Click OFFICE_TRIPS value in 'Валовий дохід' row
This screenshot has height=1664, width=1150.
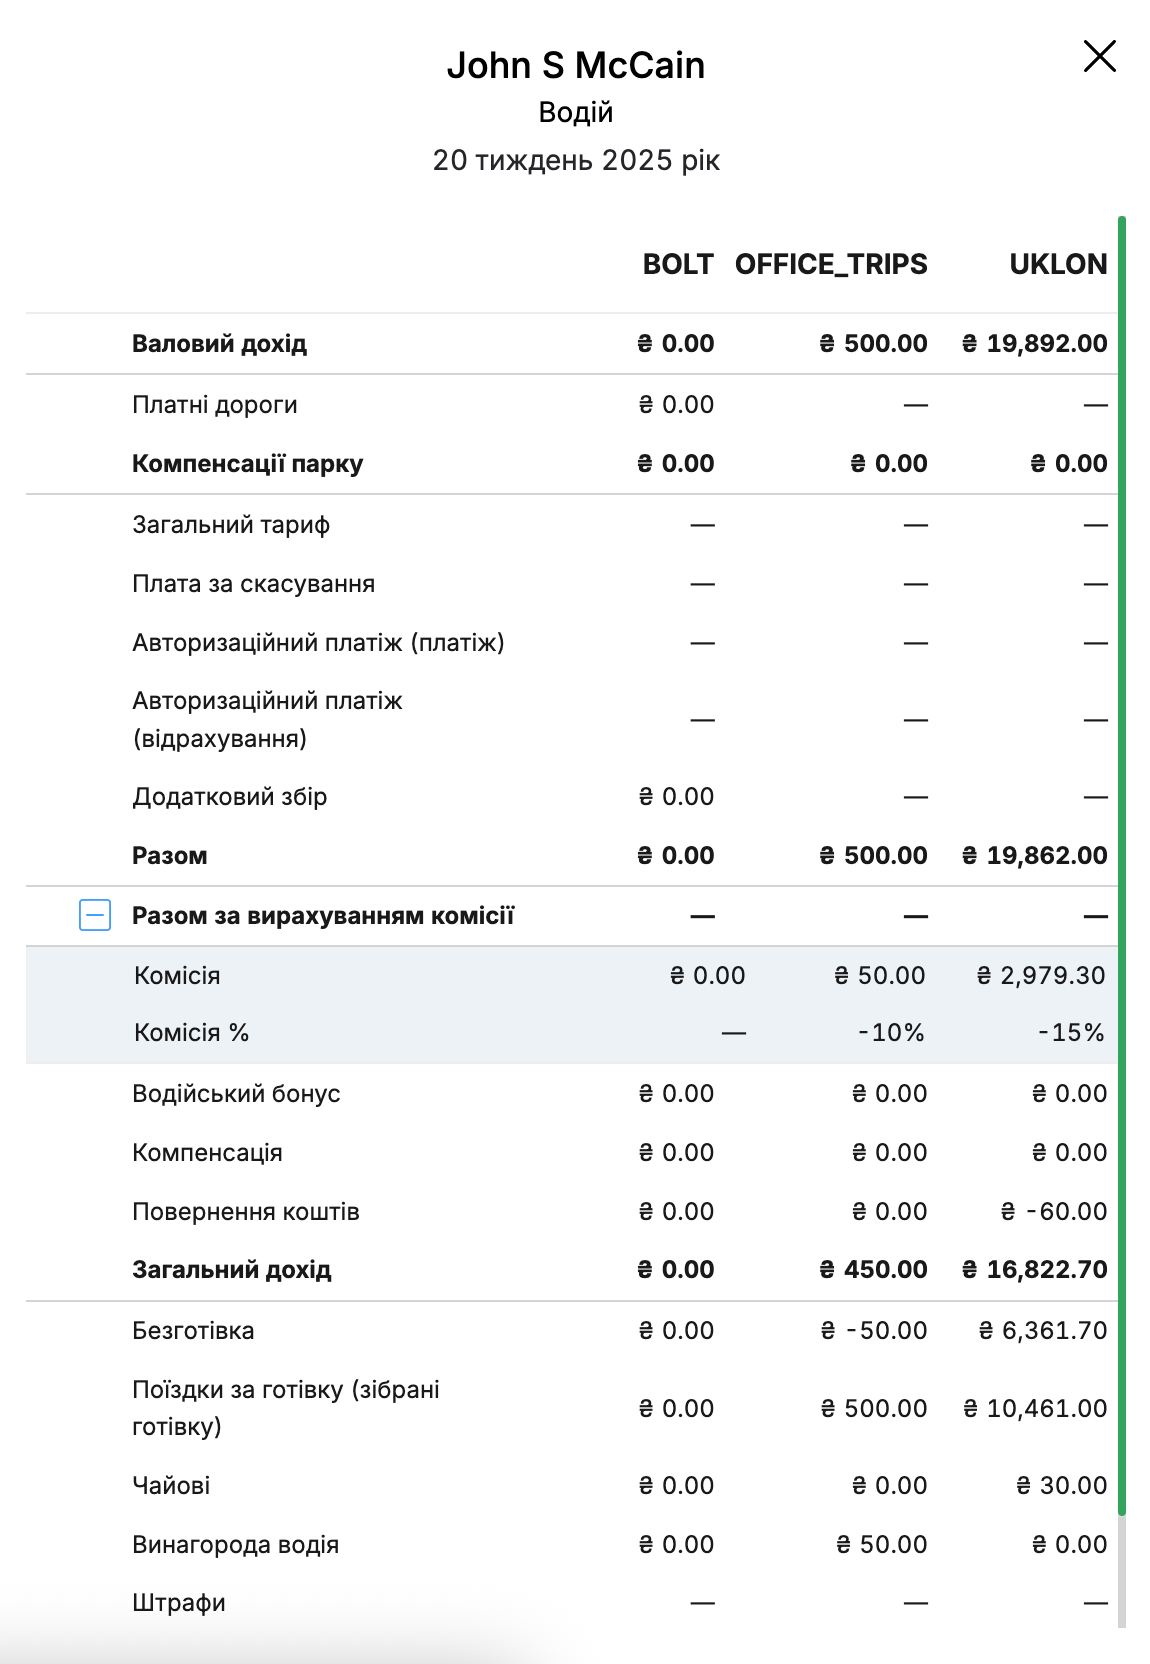point(873,344)
